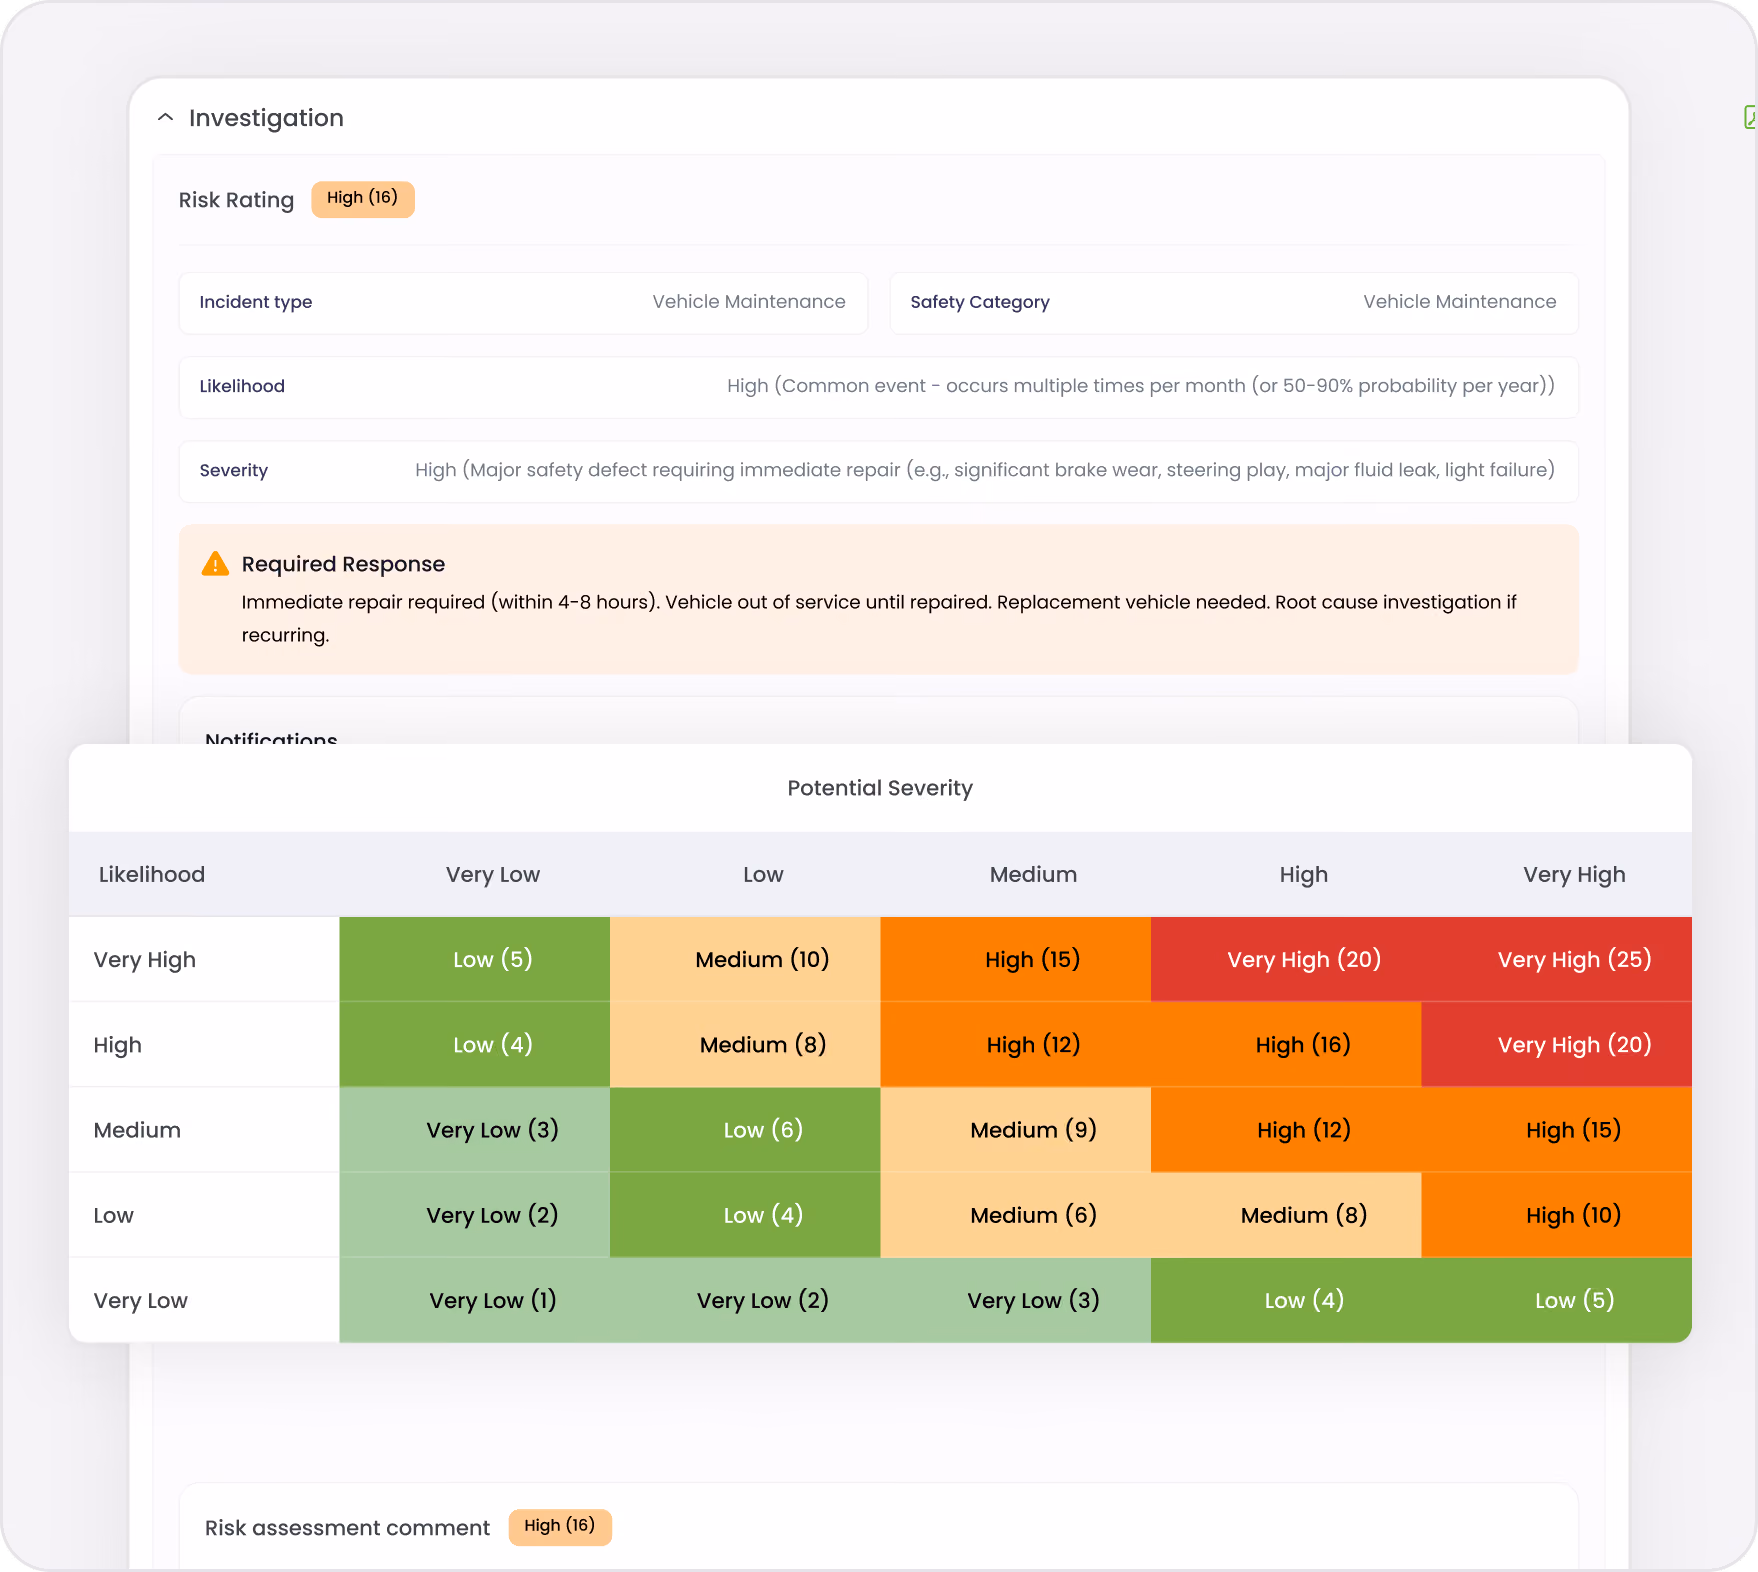Collapse the Investigation section chevron
Screen dimensions: 1758x1572
click(166, 118)
